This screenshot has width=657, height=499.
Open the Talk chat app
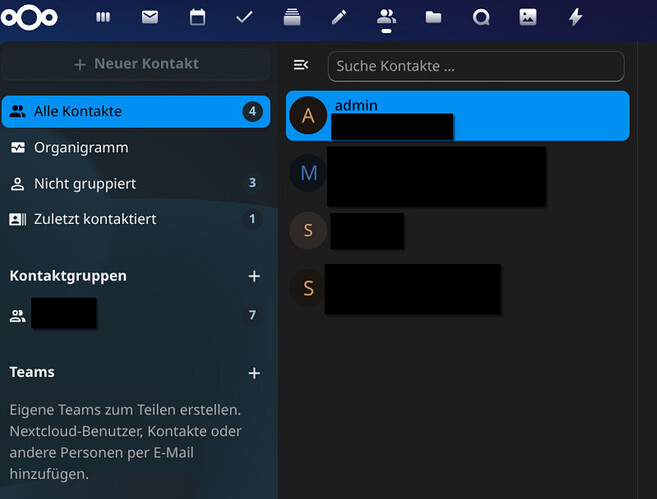click(x=481, y=17)
